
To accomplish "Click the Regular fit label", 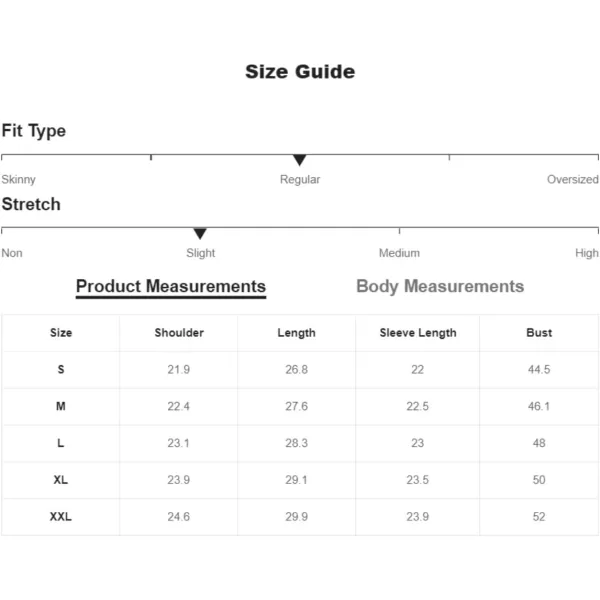I will pos(300,179).
